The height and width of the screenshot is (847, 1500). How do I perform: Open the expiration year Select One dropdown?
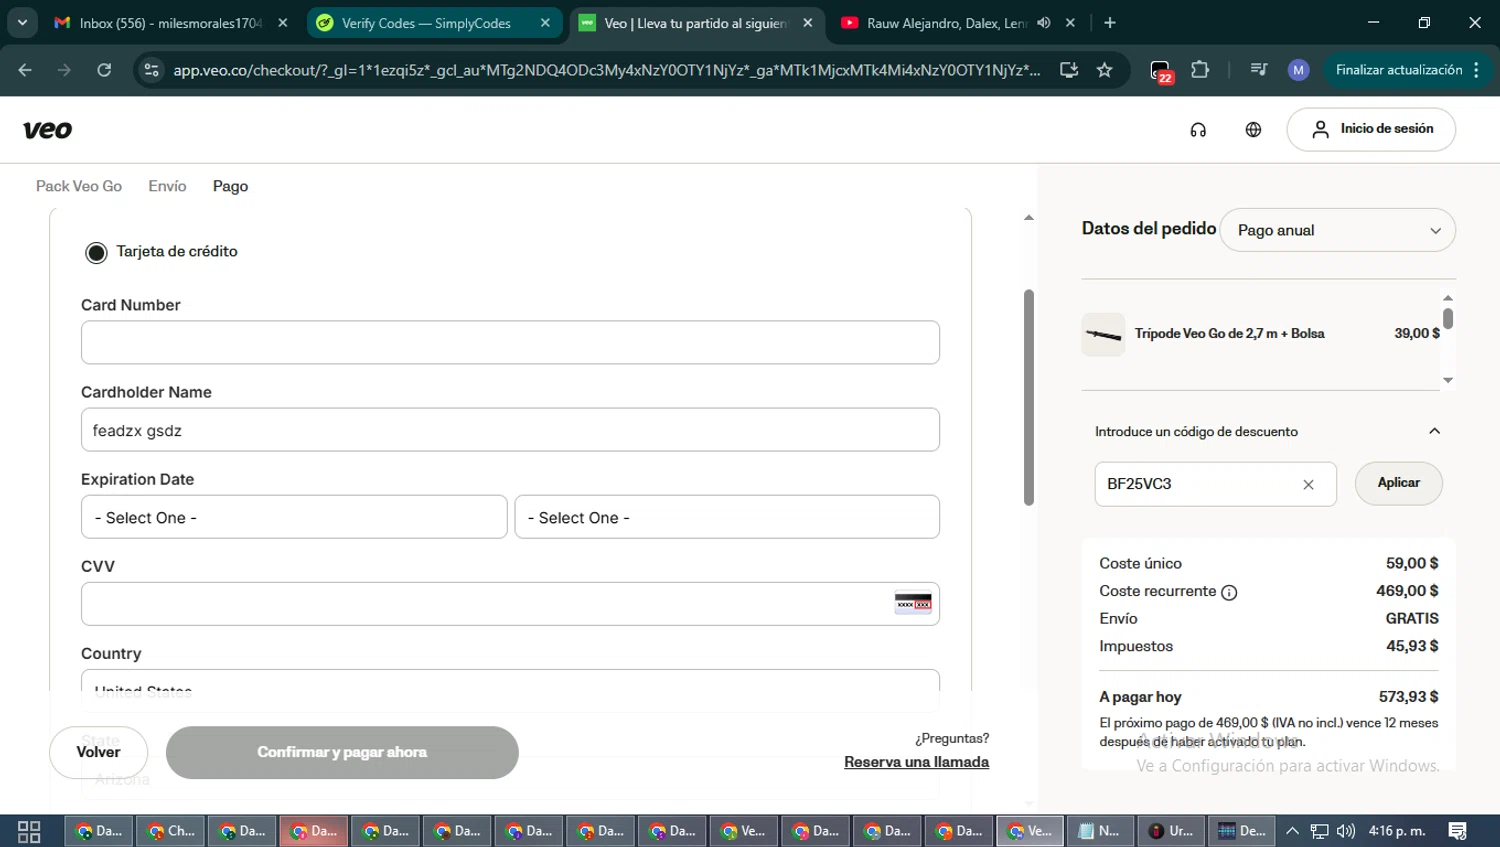[x=727, y=517]
